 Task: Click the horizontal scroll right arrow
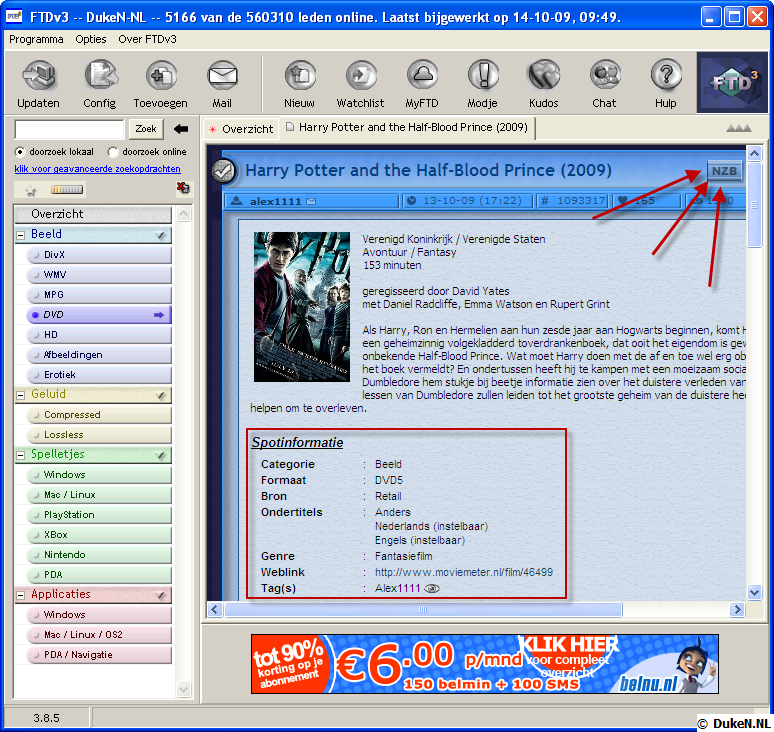(x=737, y=610)
